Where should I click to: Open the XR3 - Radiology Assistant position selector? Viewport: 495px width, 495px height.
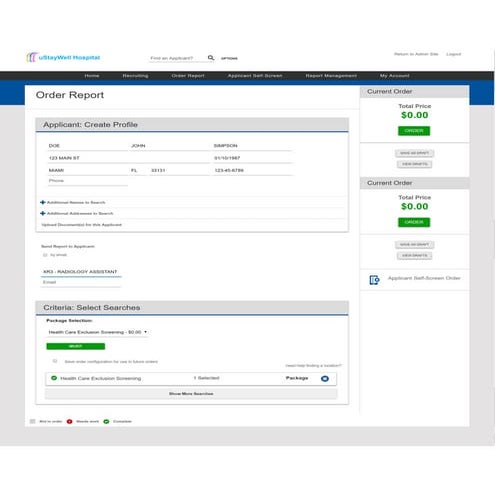tap(81, 272)
